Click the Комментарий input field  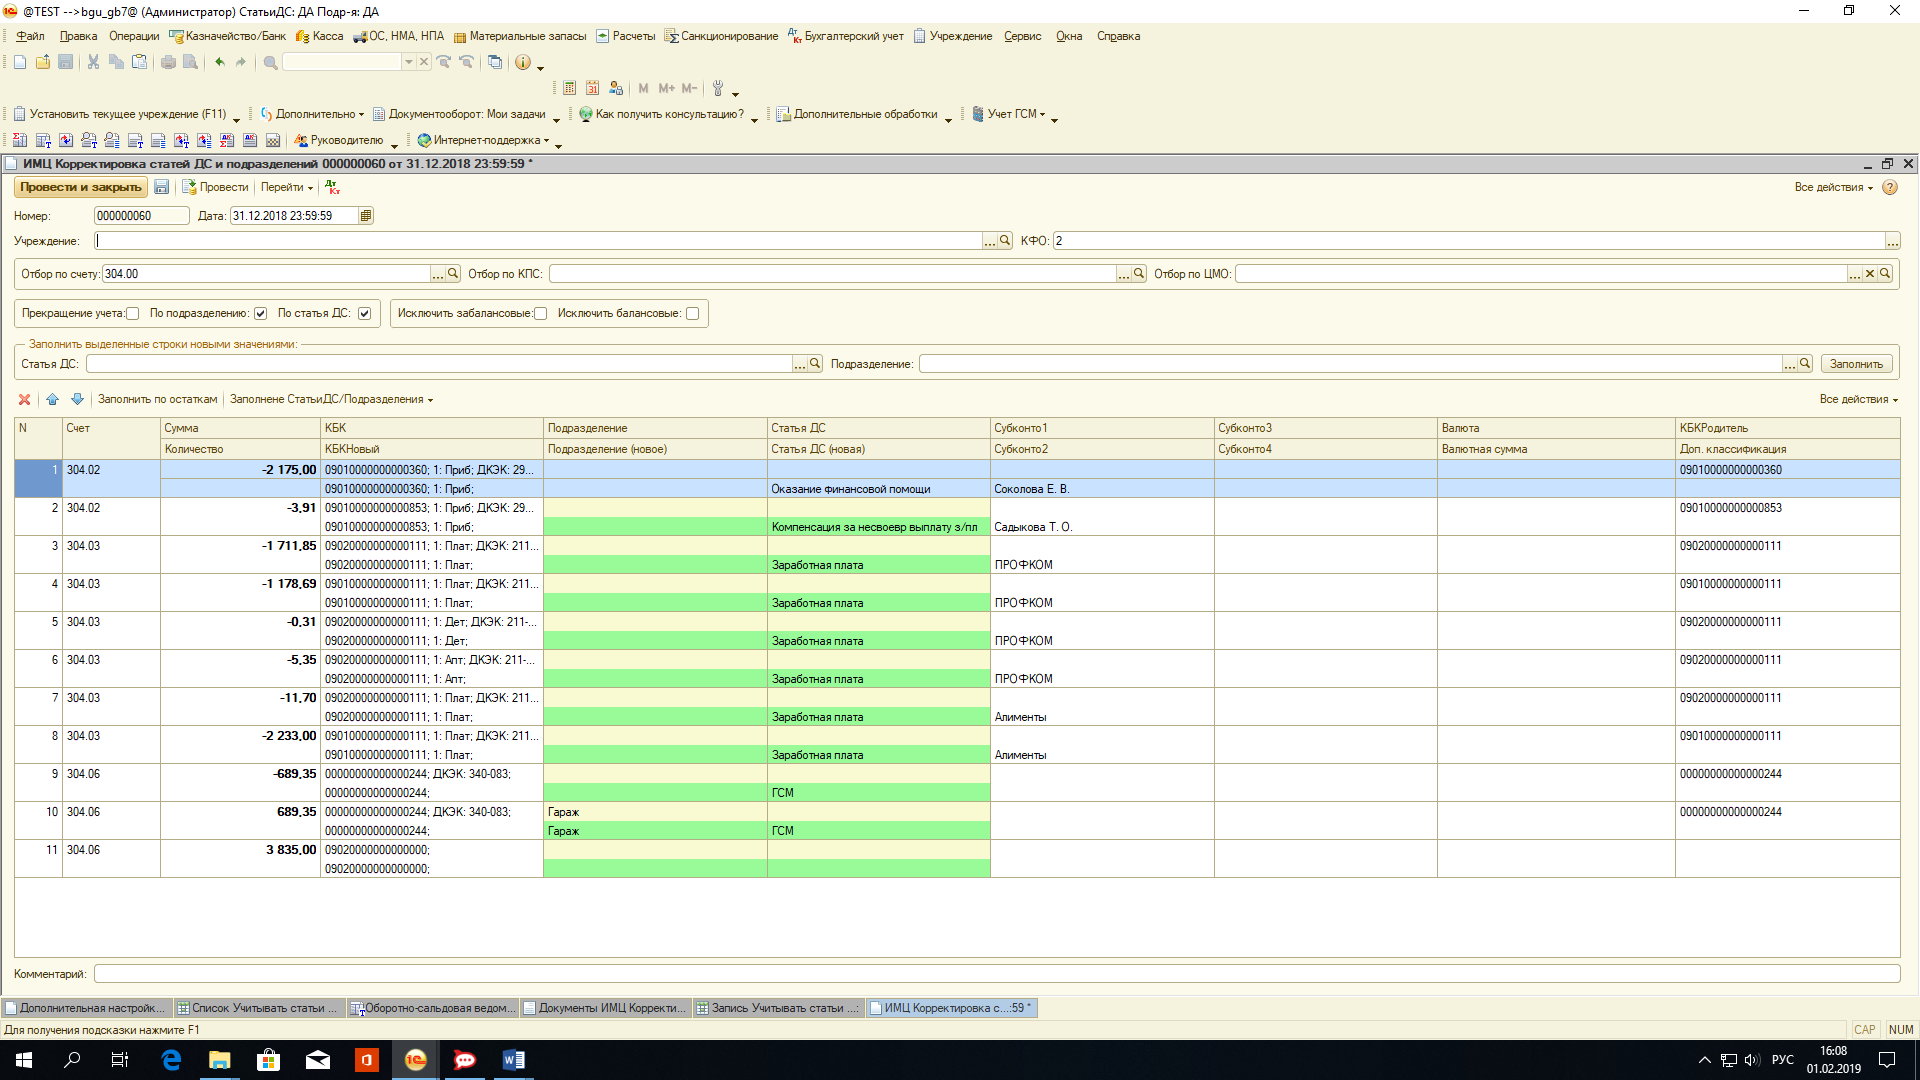pyautogui.click(x=995, y=974)
